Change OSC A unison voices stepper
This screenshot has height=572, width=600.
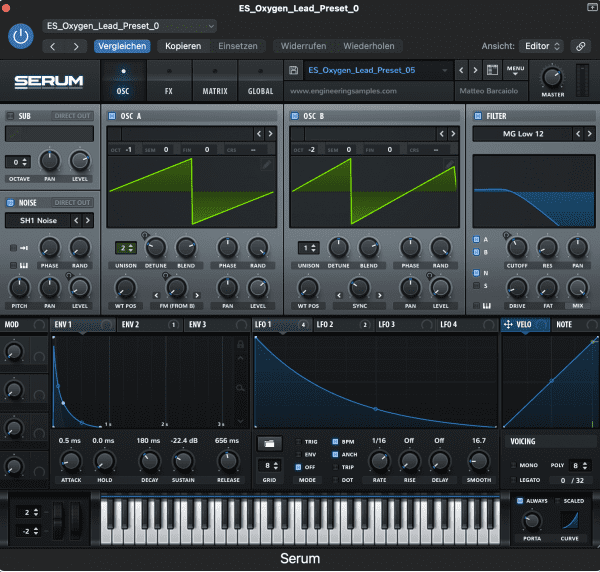click(126, 248)
